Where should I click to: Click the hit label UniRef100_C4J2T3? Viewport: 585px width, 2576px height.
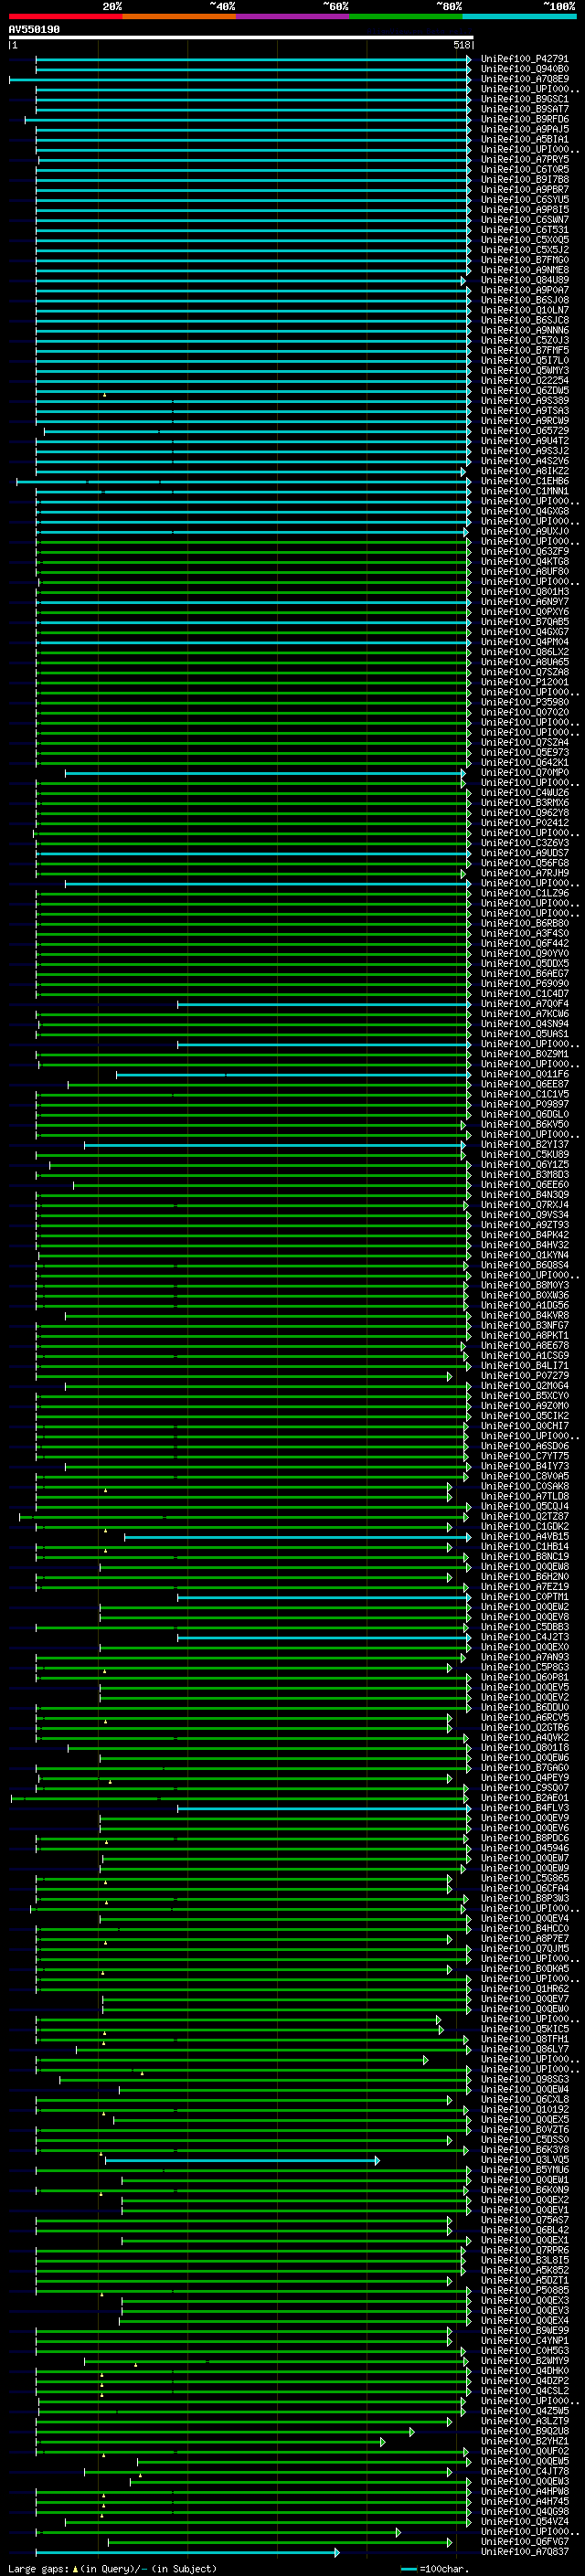click(525, 1637)
